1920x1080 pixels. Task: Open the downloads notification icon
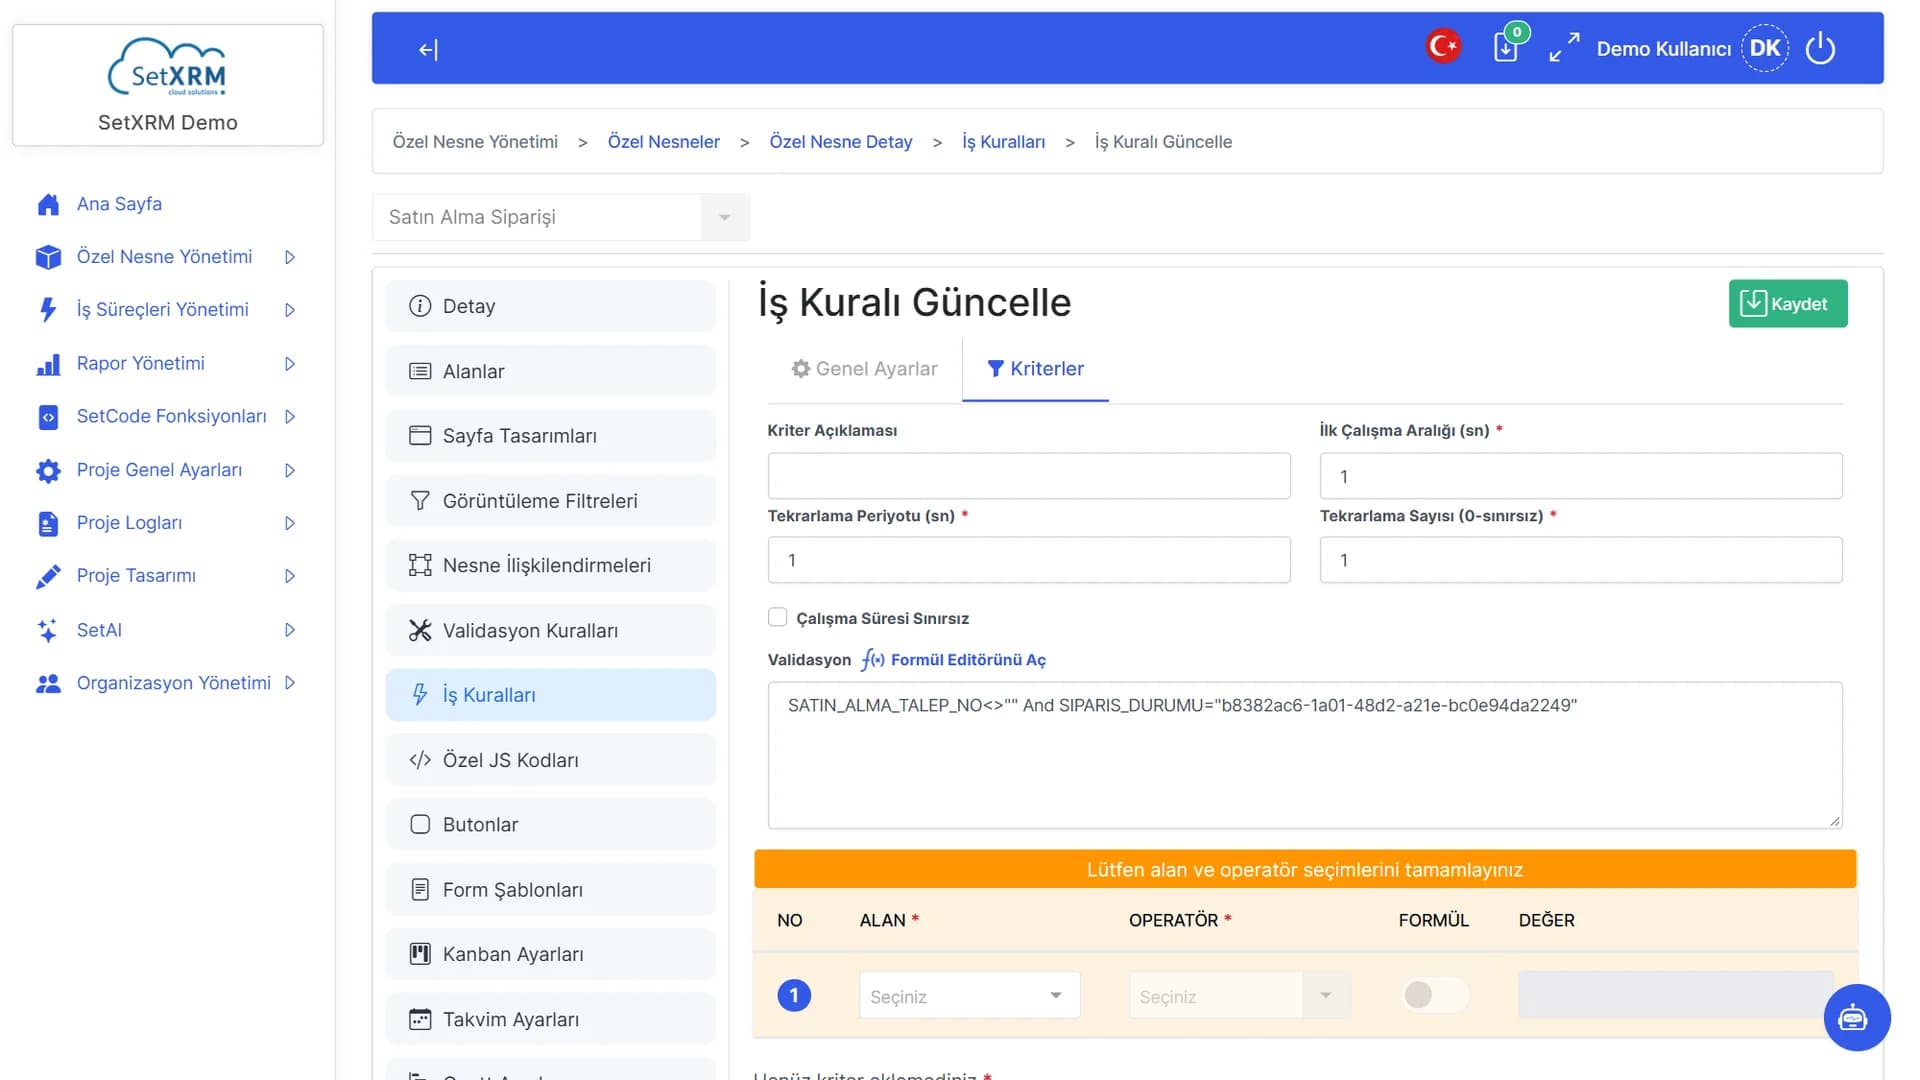[x=1507, y=46]
